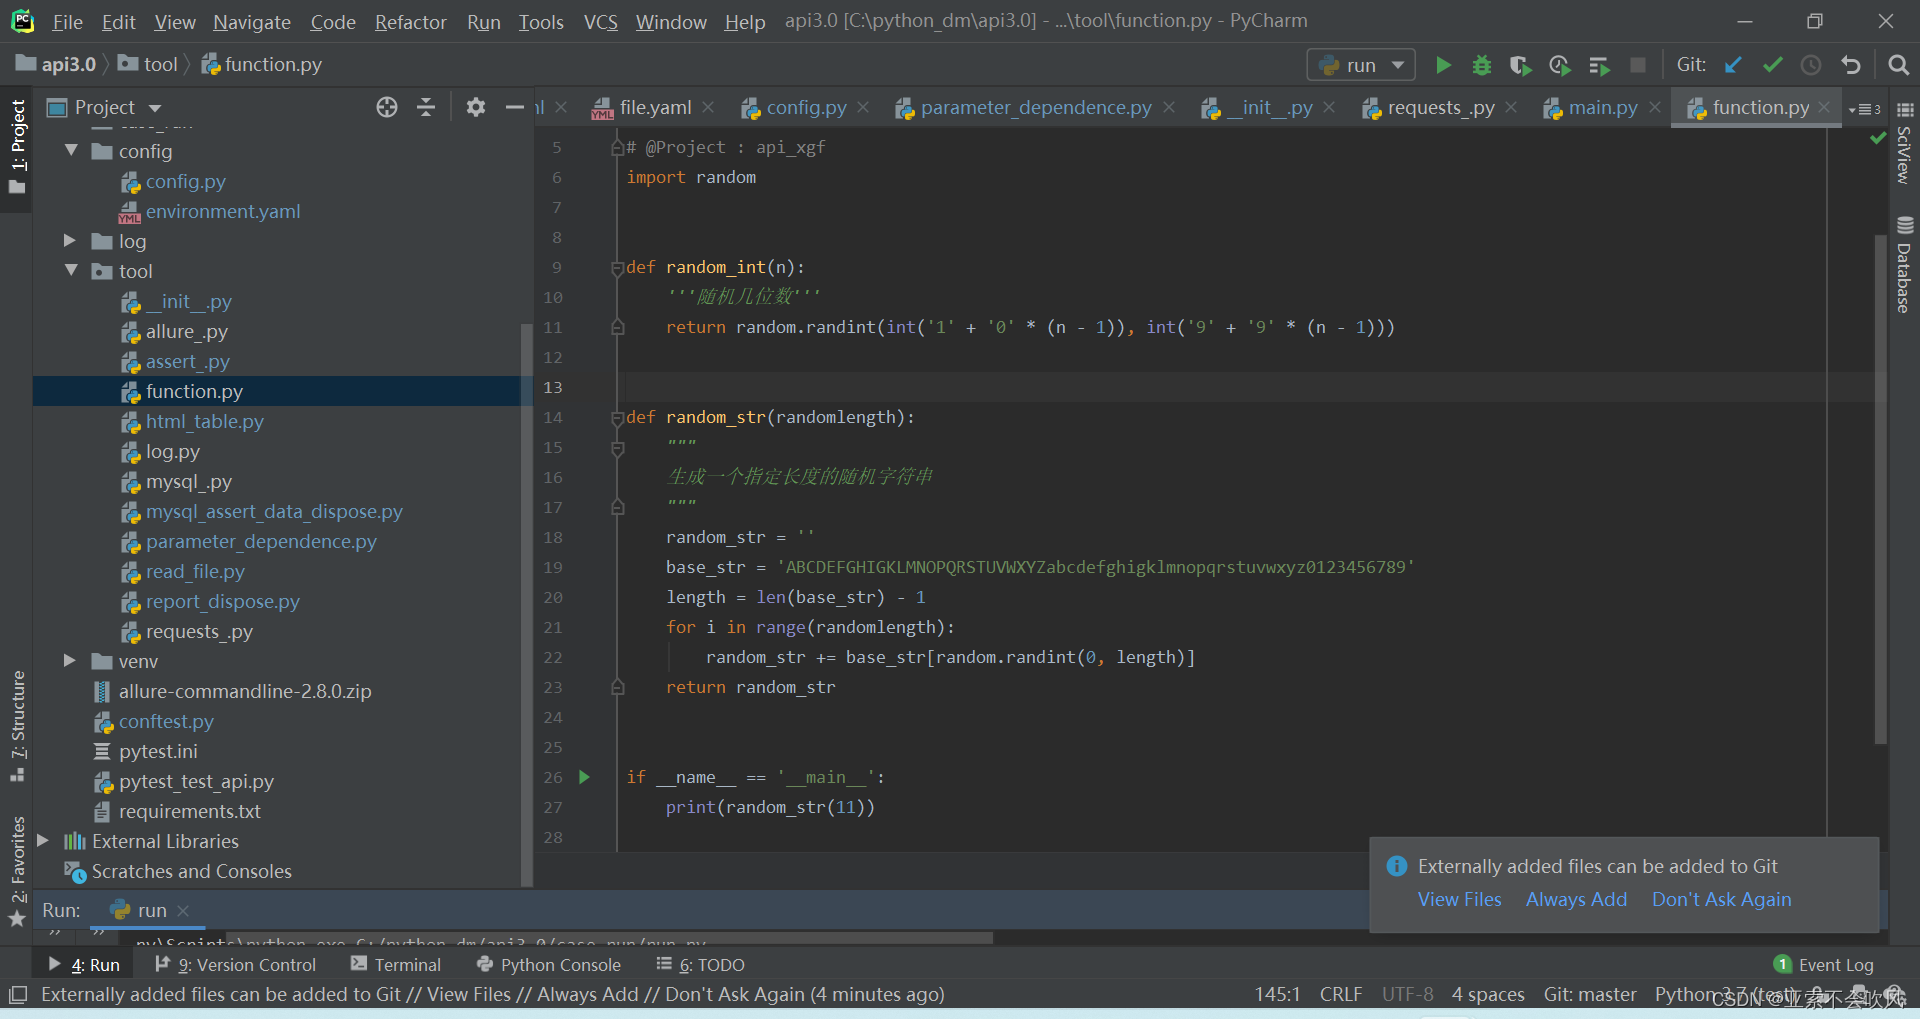Screen dimensions: 1920x1019
Task: Open the run configuration dropdown
Action: coord(1361,65)
